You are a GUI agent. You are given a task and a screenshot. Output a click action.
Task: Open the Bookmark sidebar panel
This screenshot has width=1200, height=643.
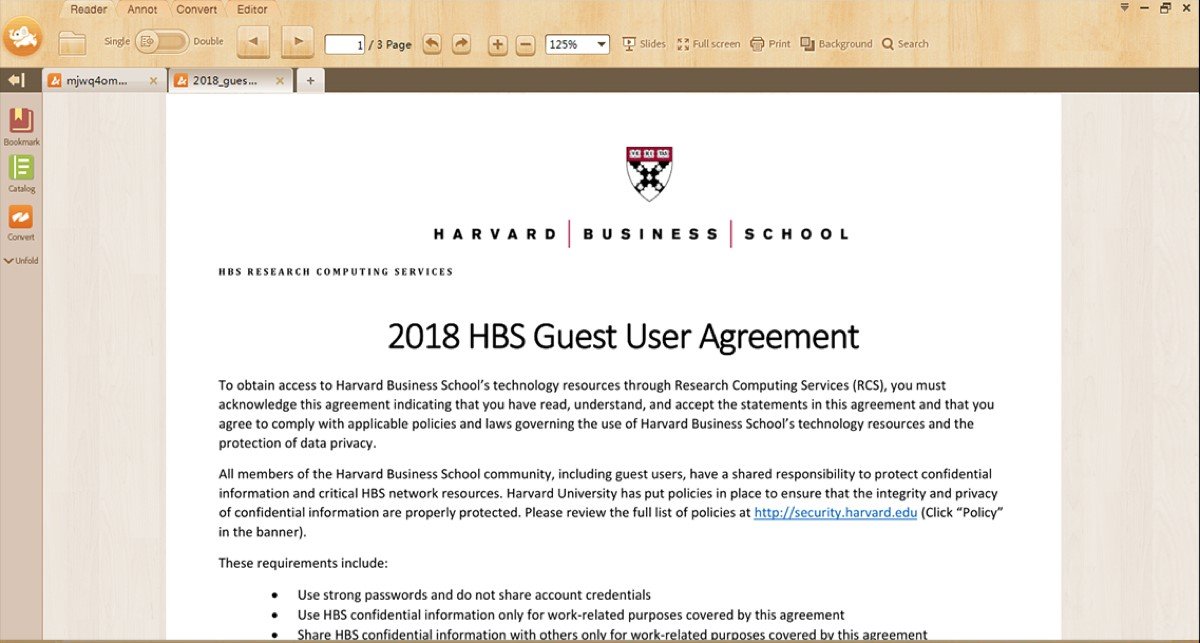21,127
